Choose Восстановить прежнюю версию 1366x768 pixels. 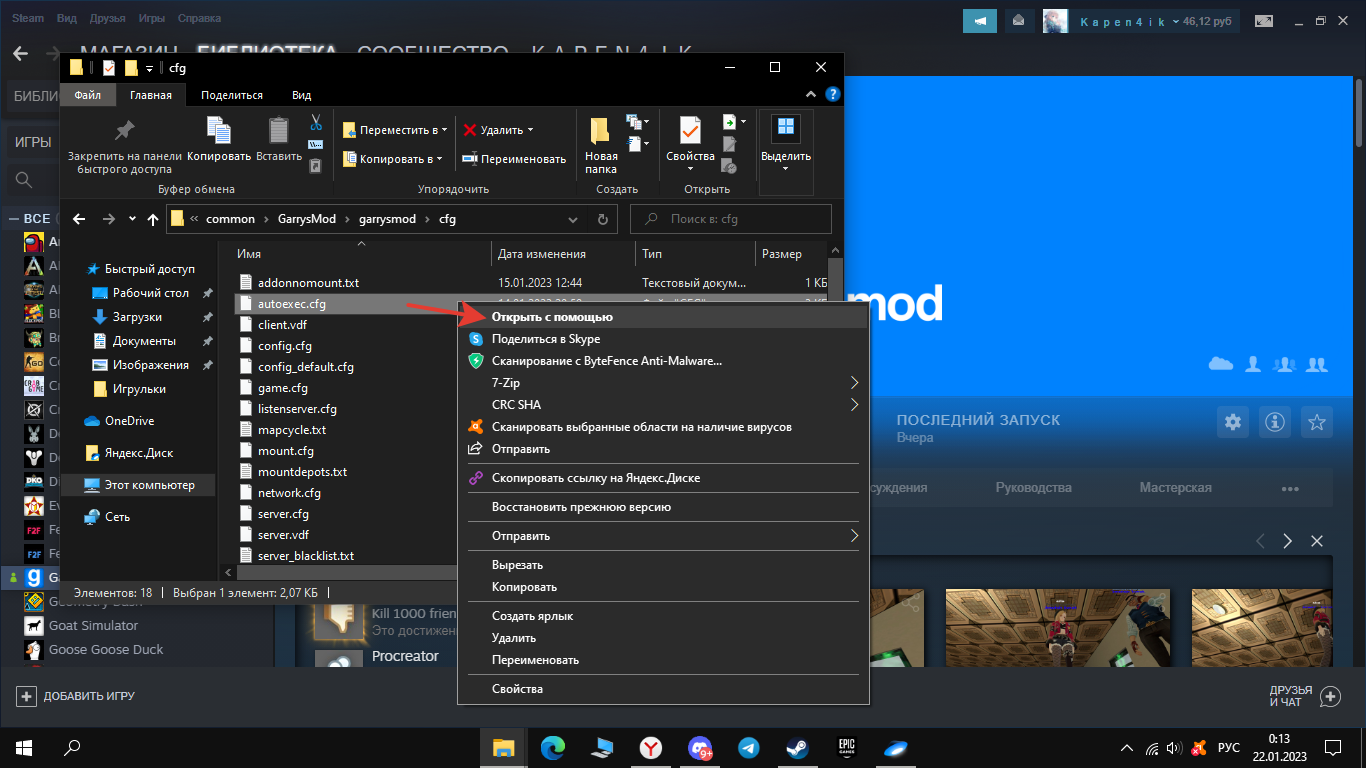[x=663, y=507]
